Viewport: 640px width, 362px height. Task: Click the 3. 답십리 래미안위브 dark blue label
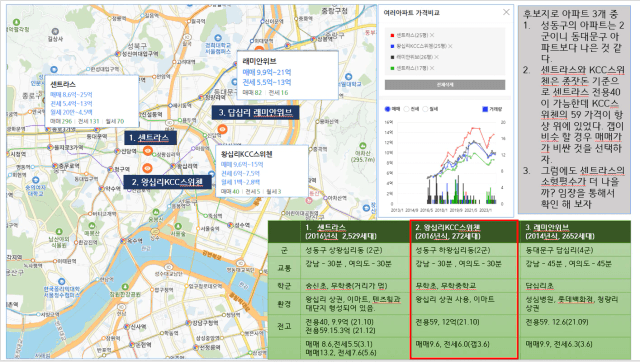(x=256, y=113)
